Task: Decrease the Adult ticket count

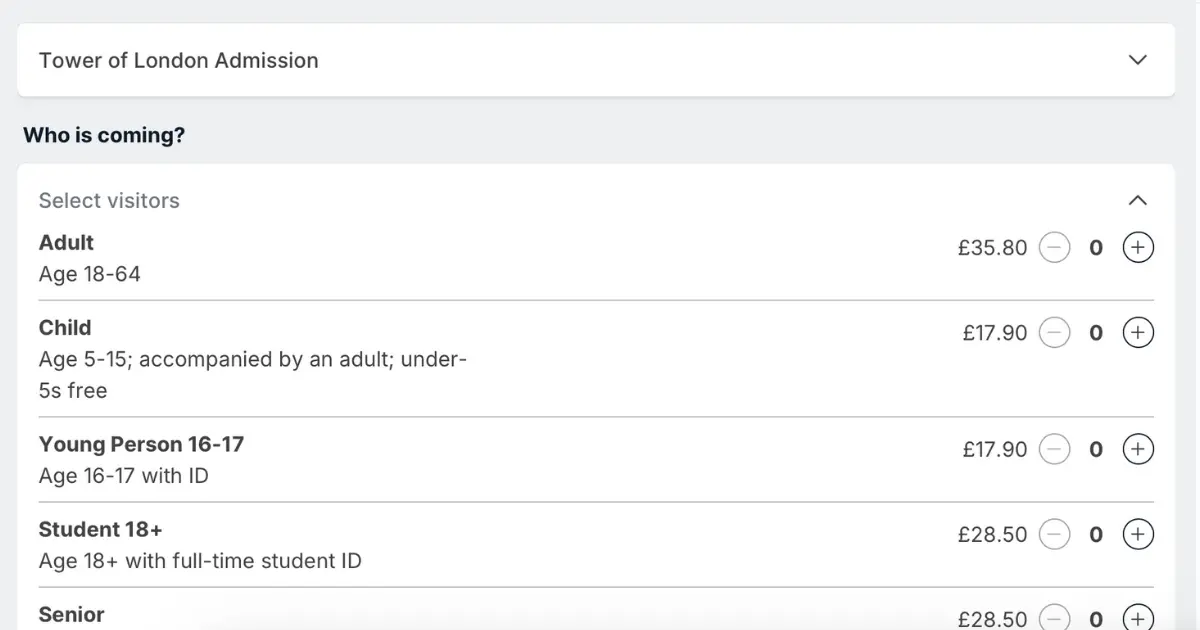Action: point(1054,247)
